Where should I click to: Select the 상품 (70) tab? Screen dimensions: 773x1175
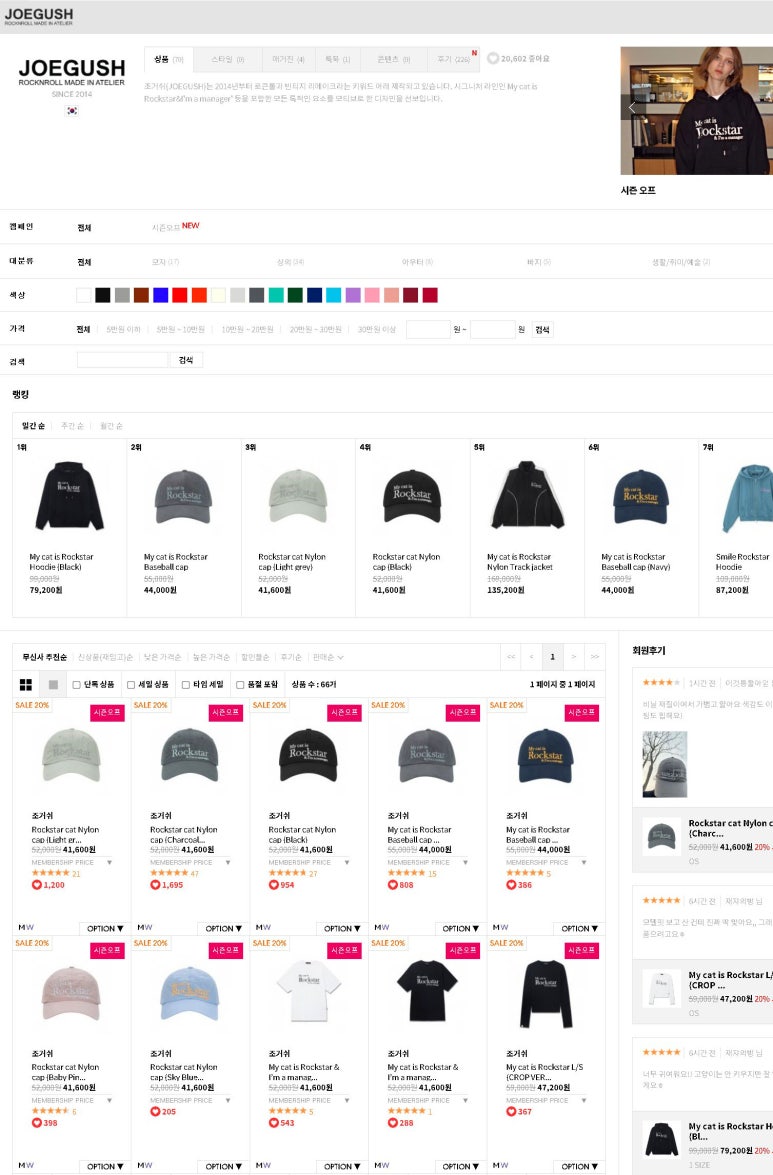pos(169,59)
